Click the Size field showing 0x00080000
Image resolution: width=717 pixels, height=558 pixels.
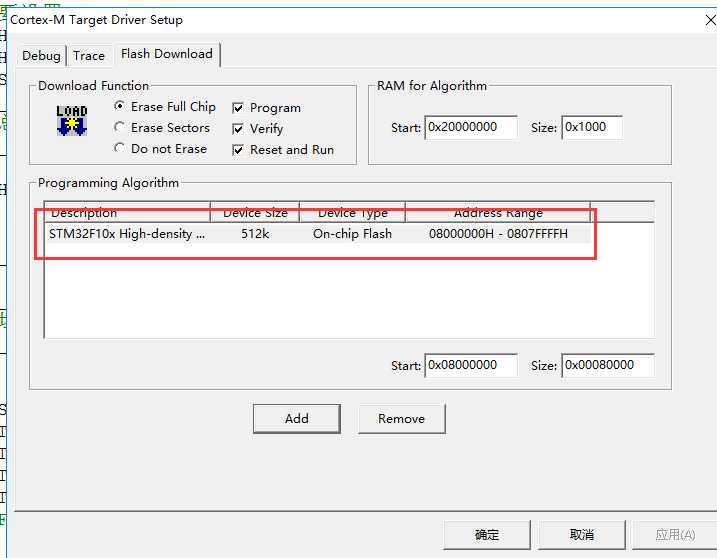coord(608,365)
